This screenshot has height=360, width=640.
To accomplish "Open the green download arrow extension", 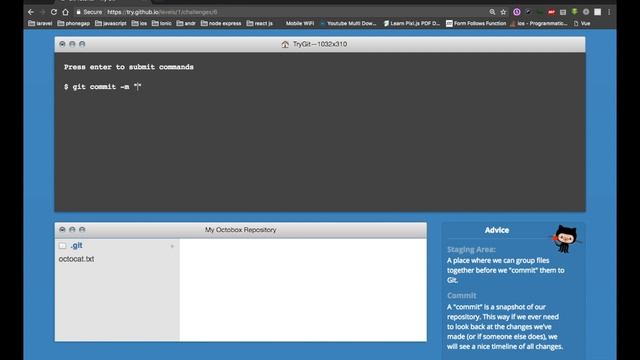I will click(574, 12).
